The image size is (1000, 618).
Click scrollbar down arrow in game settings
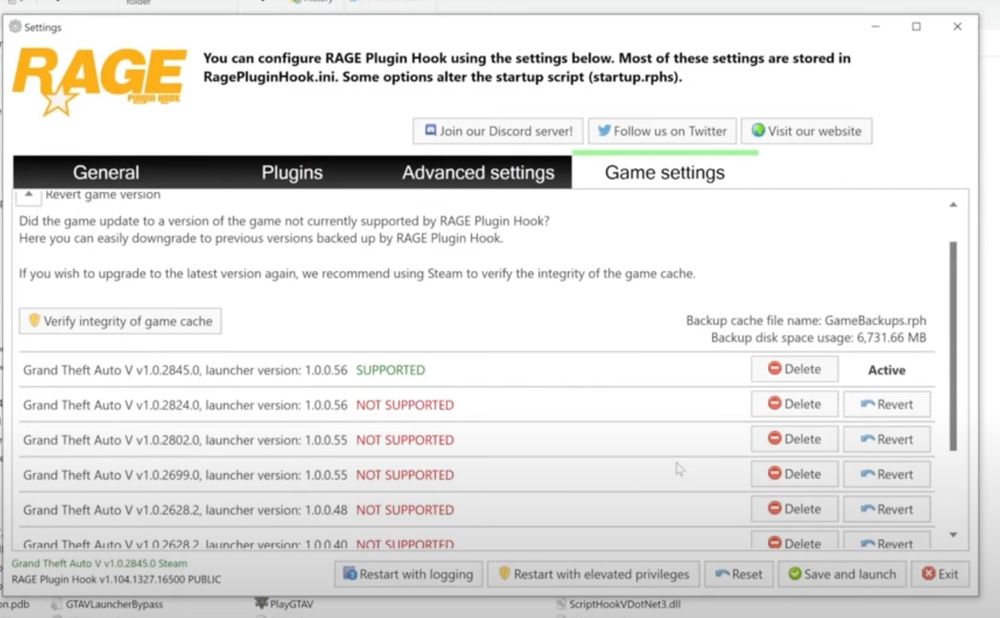(x=953, y=534)
